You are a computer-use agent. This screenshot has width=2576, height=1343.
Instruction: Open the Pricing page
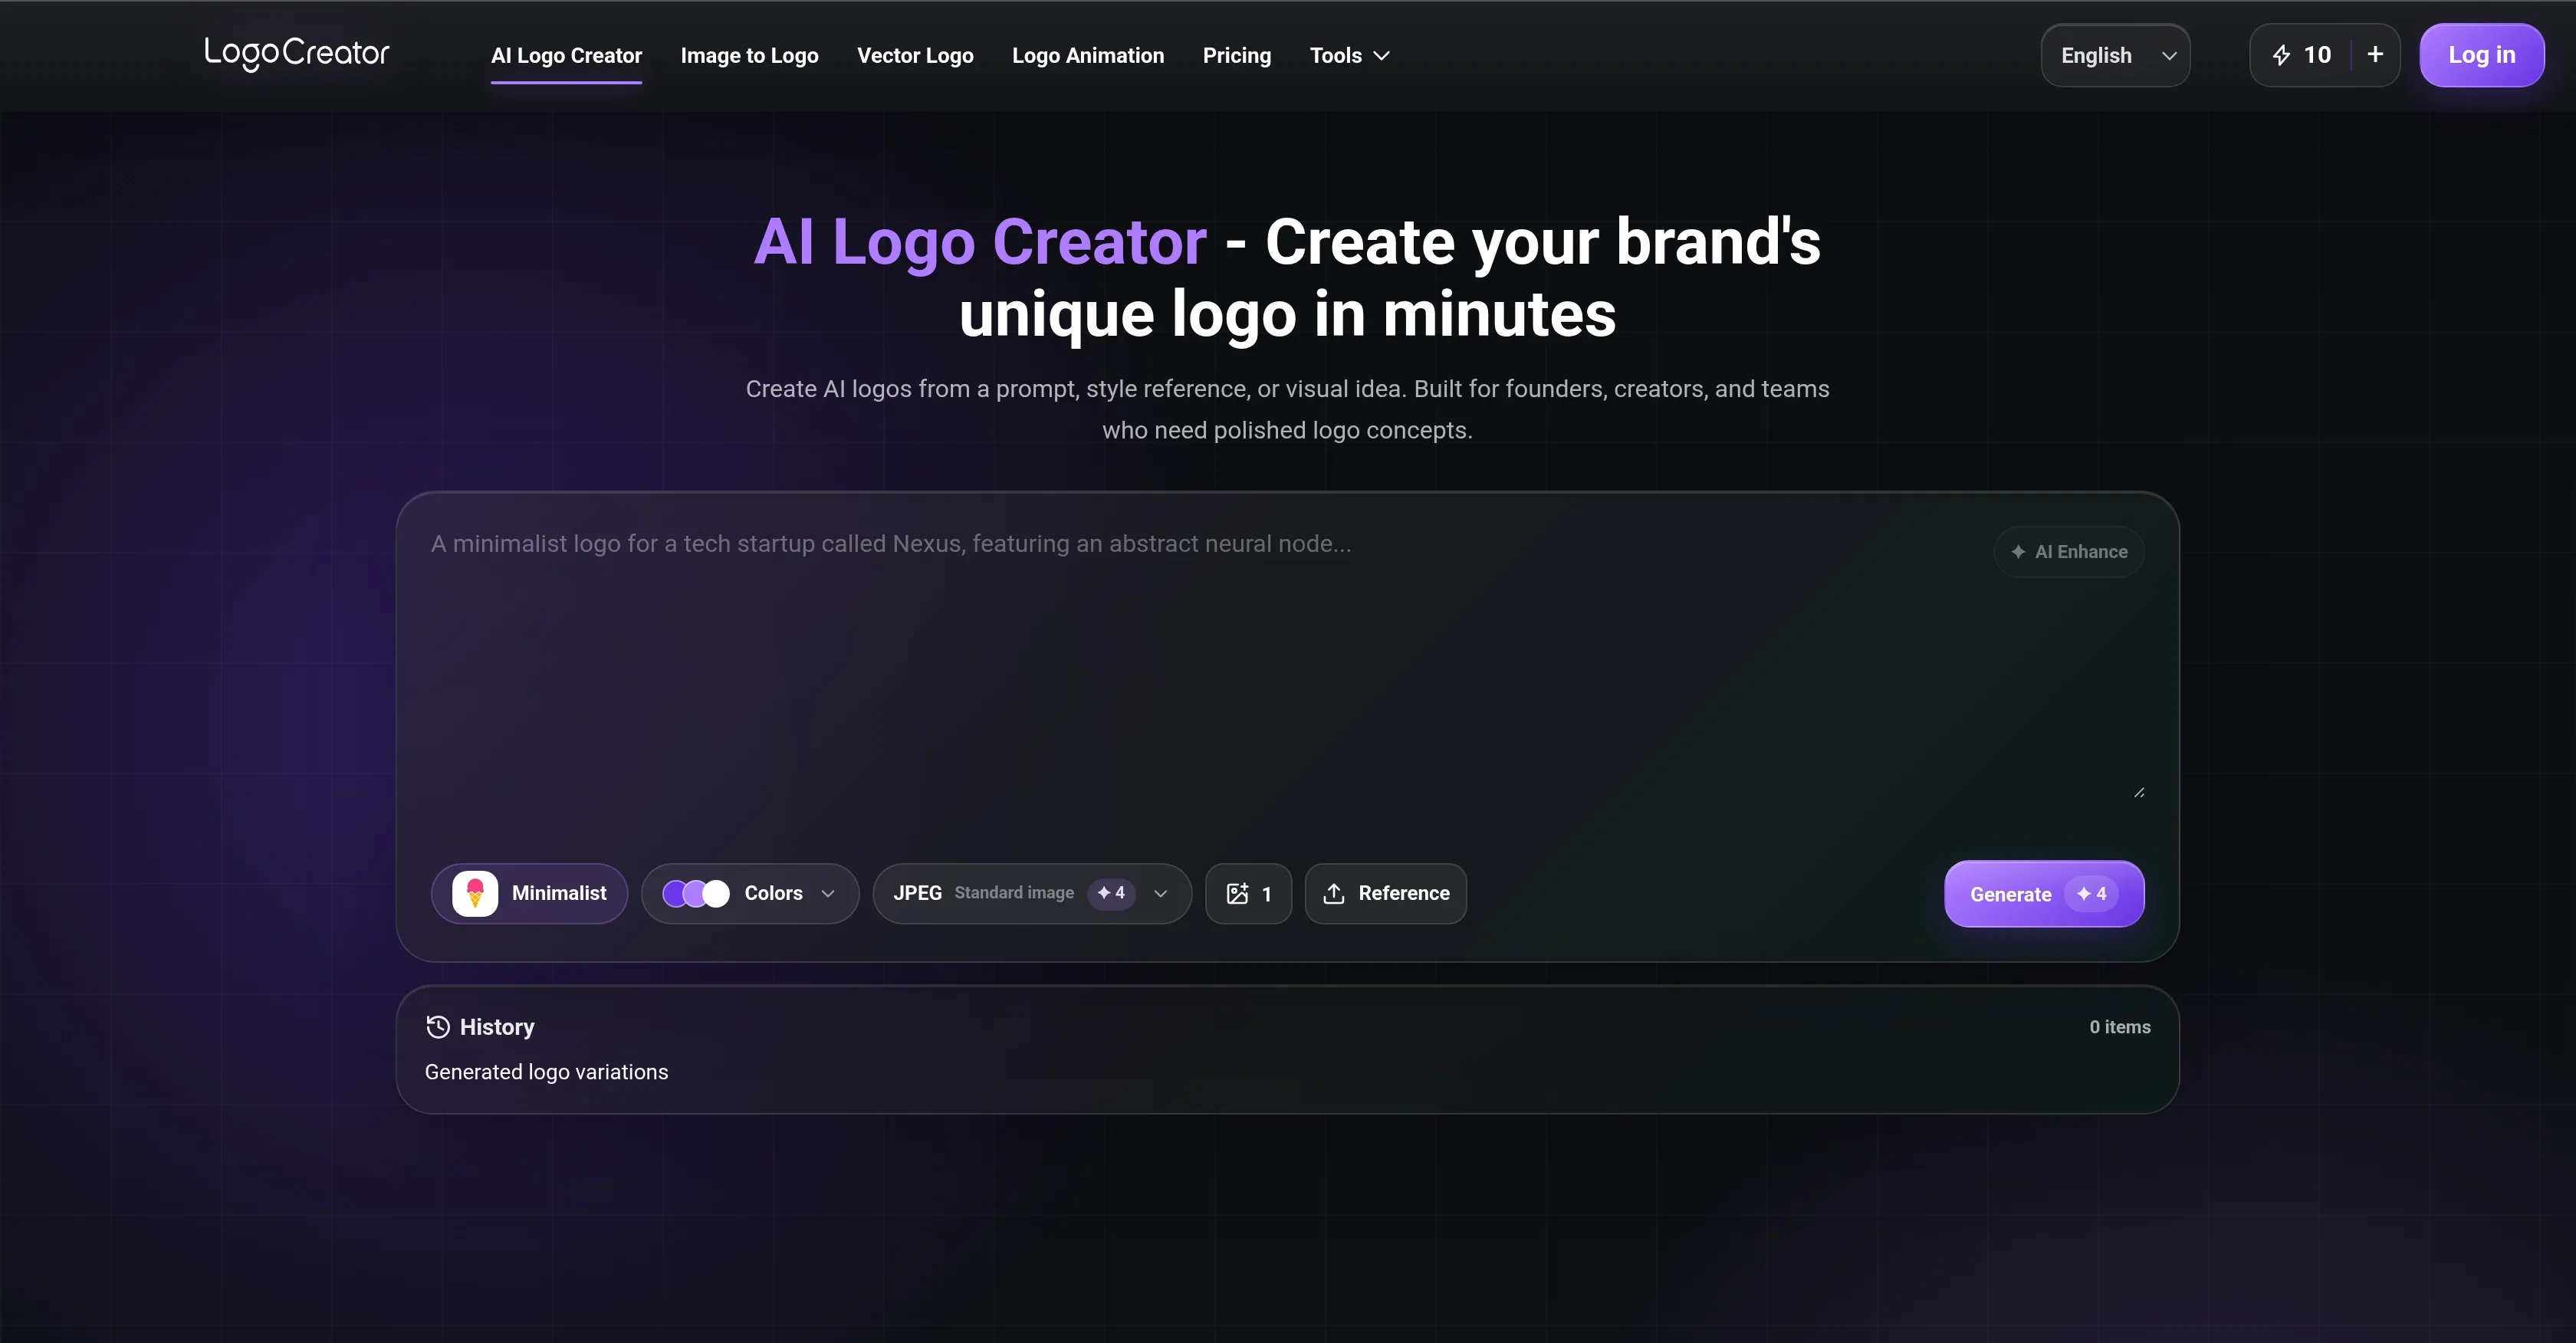coord(1237,56)
